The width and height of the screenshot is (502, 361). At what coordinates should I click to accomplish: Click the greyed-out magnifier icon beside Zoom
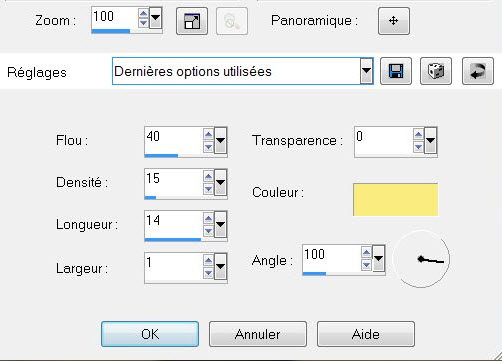click(232, 21)
